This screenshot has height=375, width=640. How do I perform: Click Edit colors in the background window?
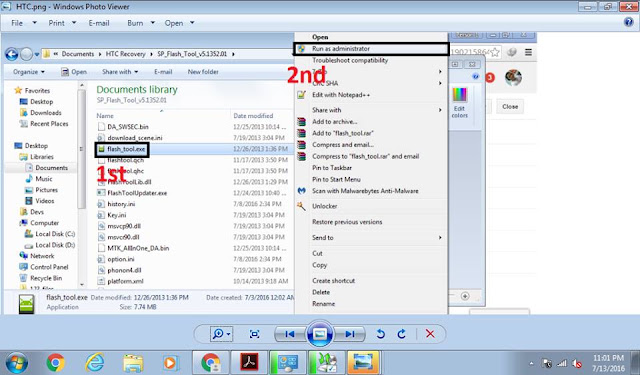tap(460, 103)
